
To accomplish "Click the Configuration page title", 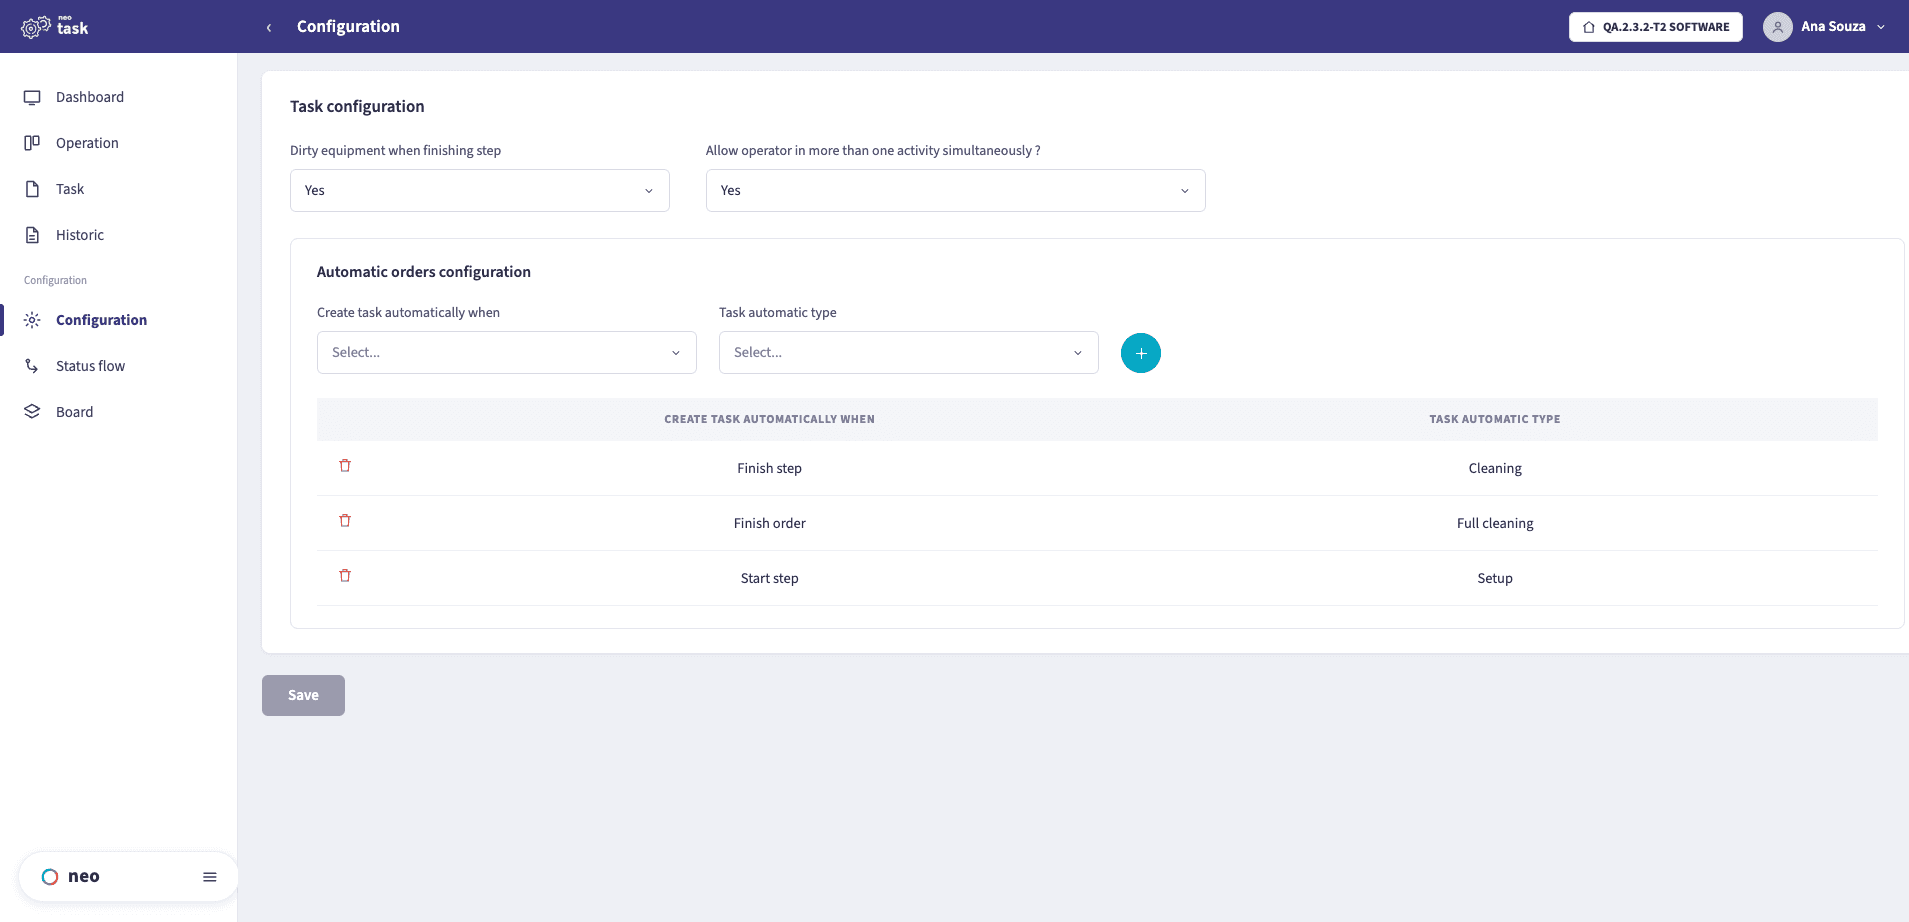I will (x=348, y=27).
